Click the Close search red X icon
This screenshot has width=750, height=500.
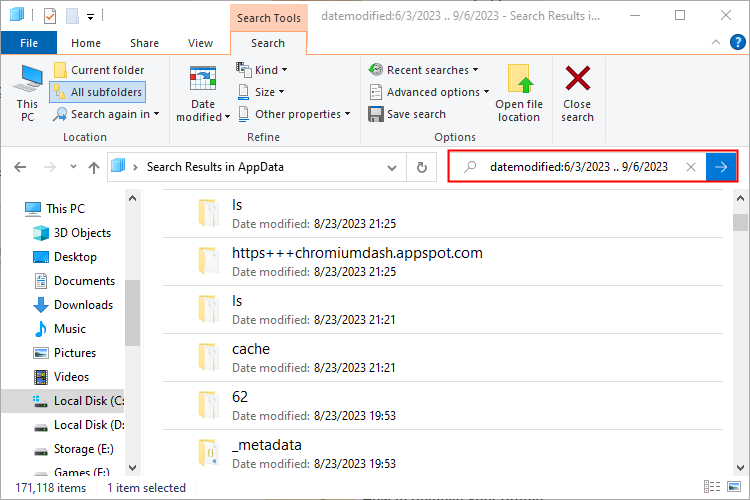577,80
